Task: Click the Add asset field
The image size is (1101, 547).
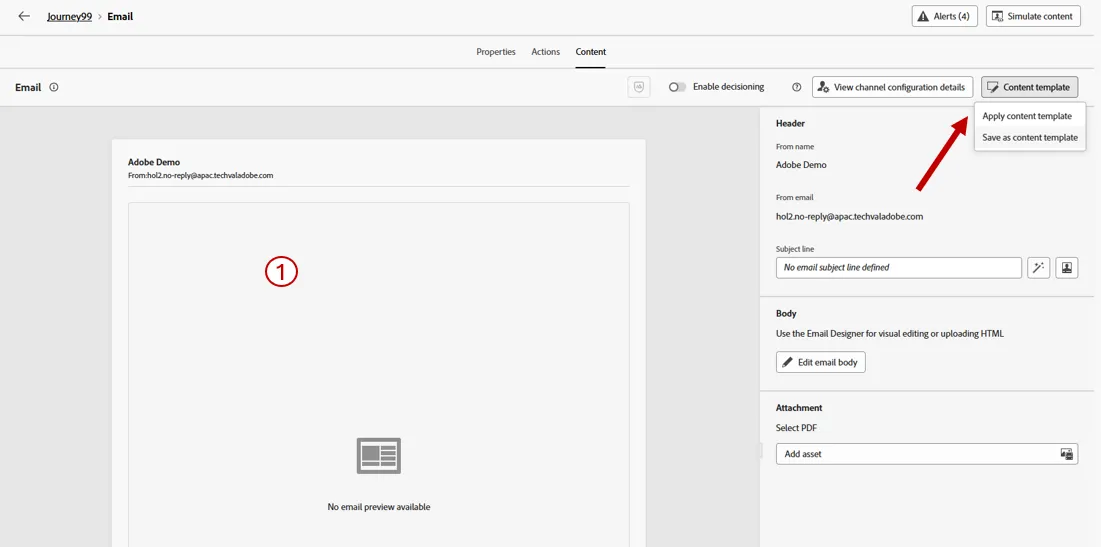Action: [927, 454]
